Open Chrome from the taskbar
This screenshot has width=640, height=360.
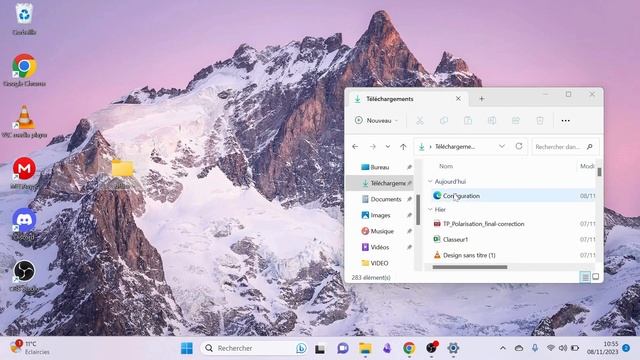(409, 348)
